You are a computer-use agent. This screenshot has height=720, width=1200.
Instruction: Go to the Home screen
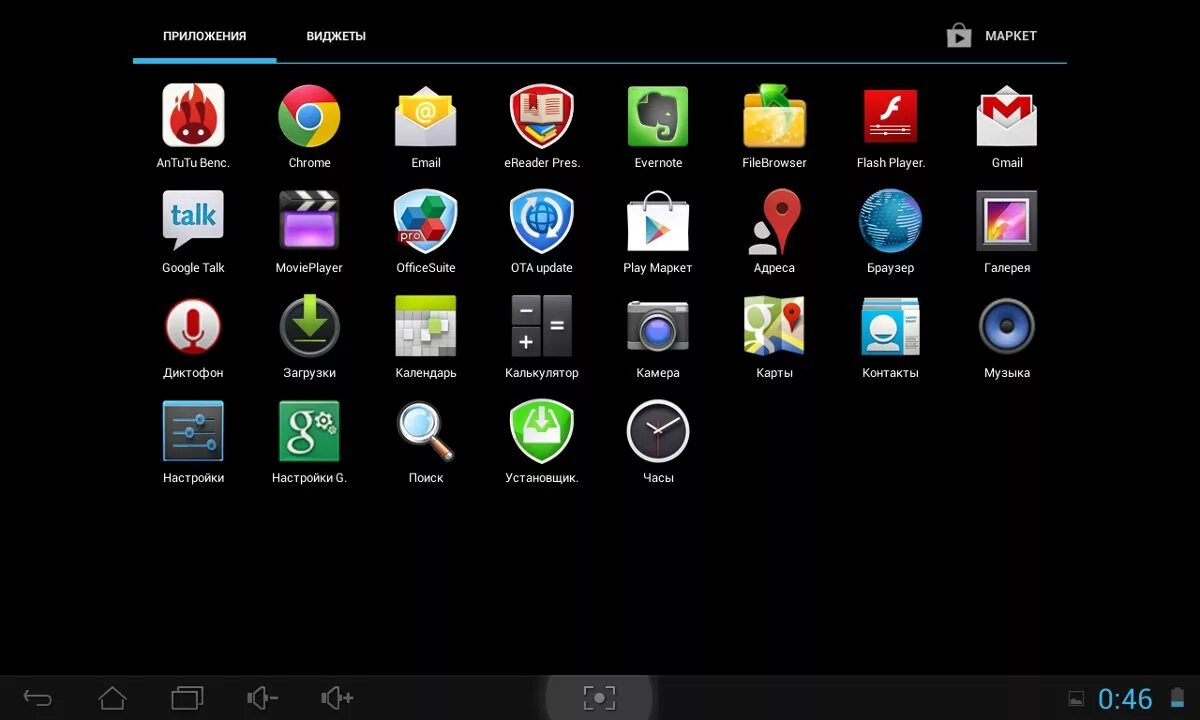click(112, 697)
